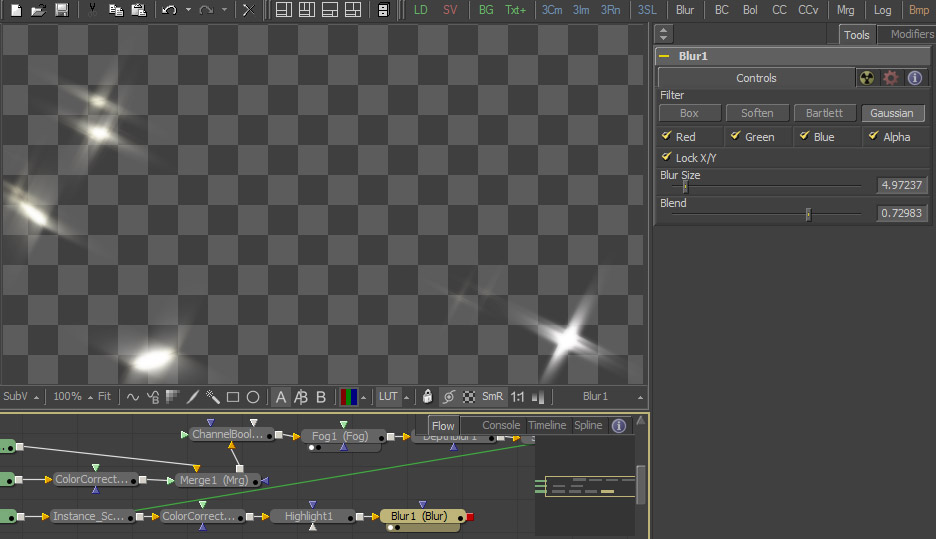Image resolution: width=936 pixels, height=539 pixels.
Task: Switch to the Modifiers tab
Action: point(911,34)
